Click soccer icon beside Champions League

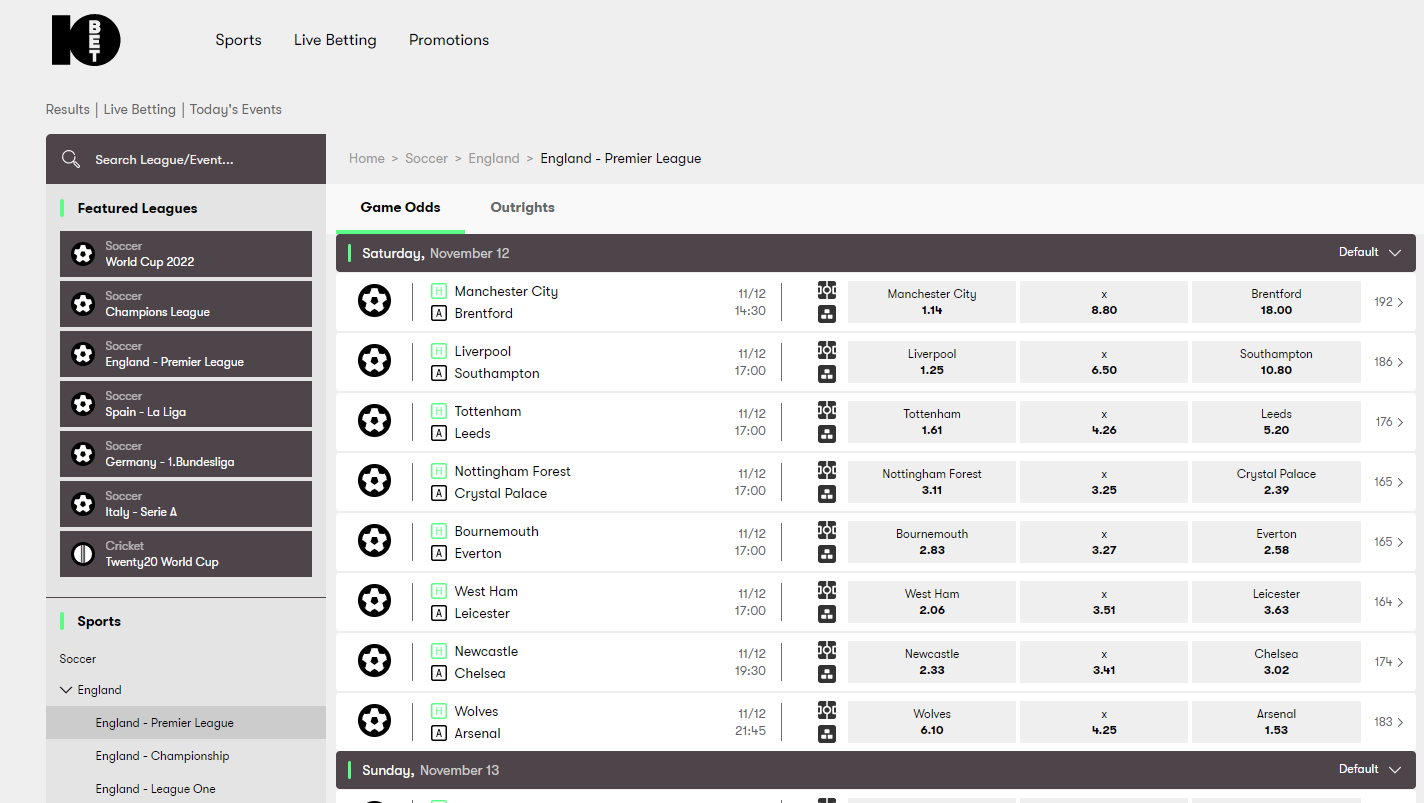[83, 304]
